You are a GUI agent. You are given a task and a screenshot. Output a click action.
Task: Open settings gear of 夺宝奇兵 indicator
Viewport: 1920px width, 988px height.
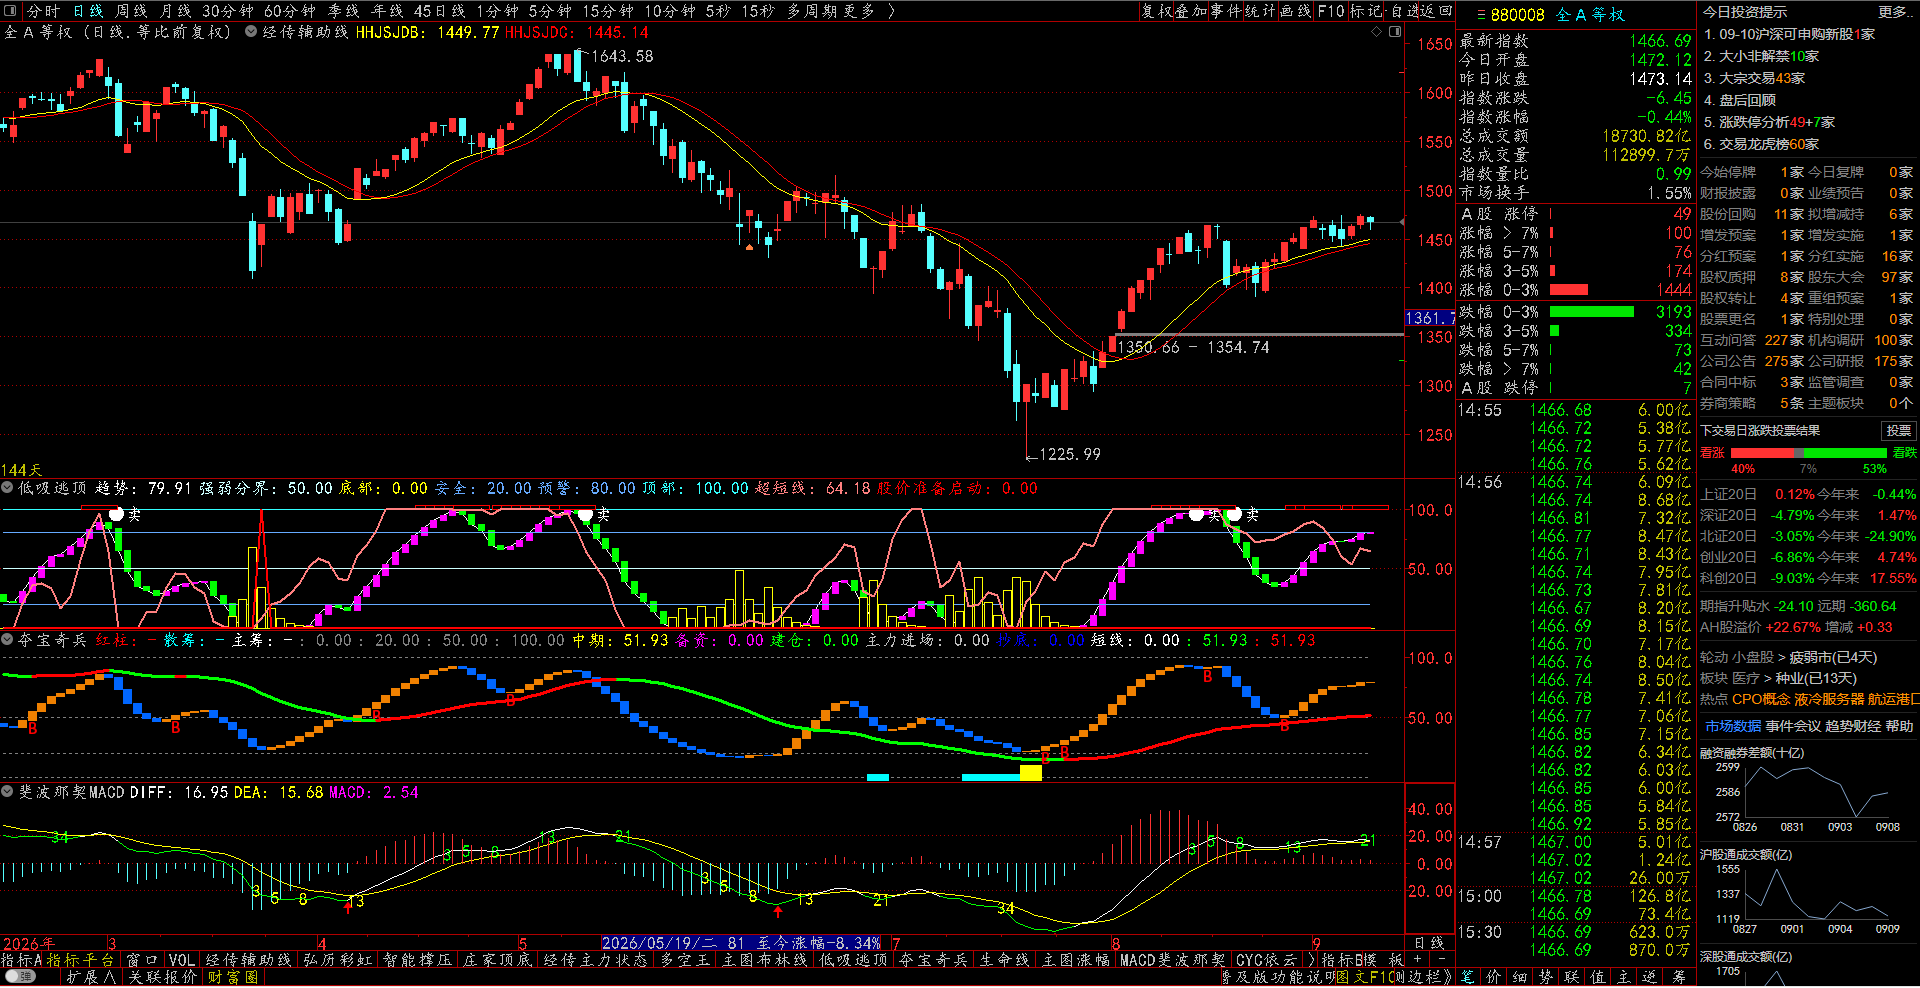tap(7, 640)
